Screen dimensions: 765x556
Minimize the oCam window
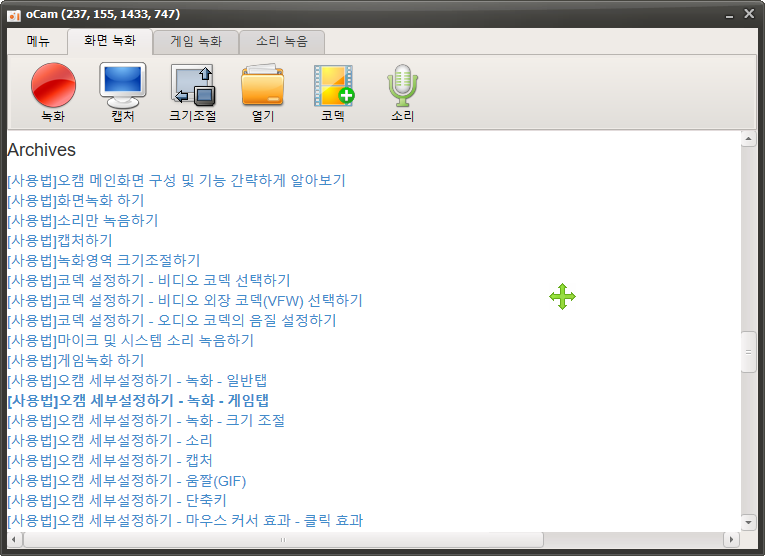coord(729,15)
